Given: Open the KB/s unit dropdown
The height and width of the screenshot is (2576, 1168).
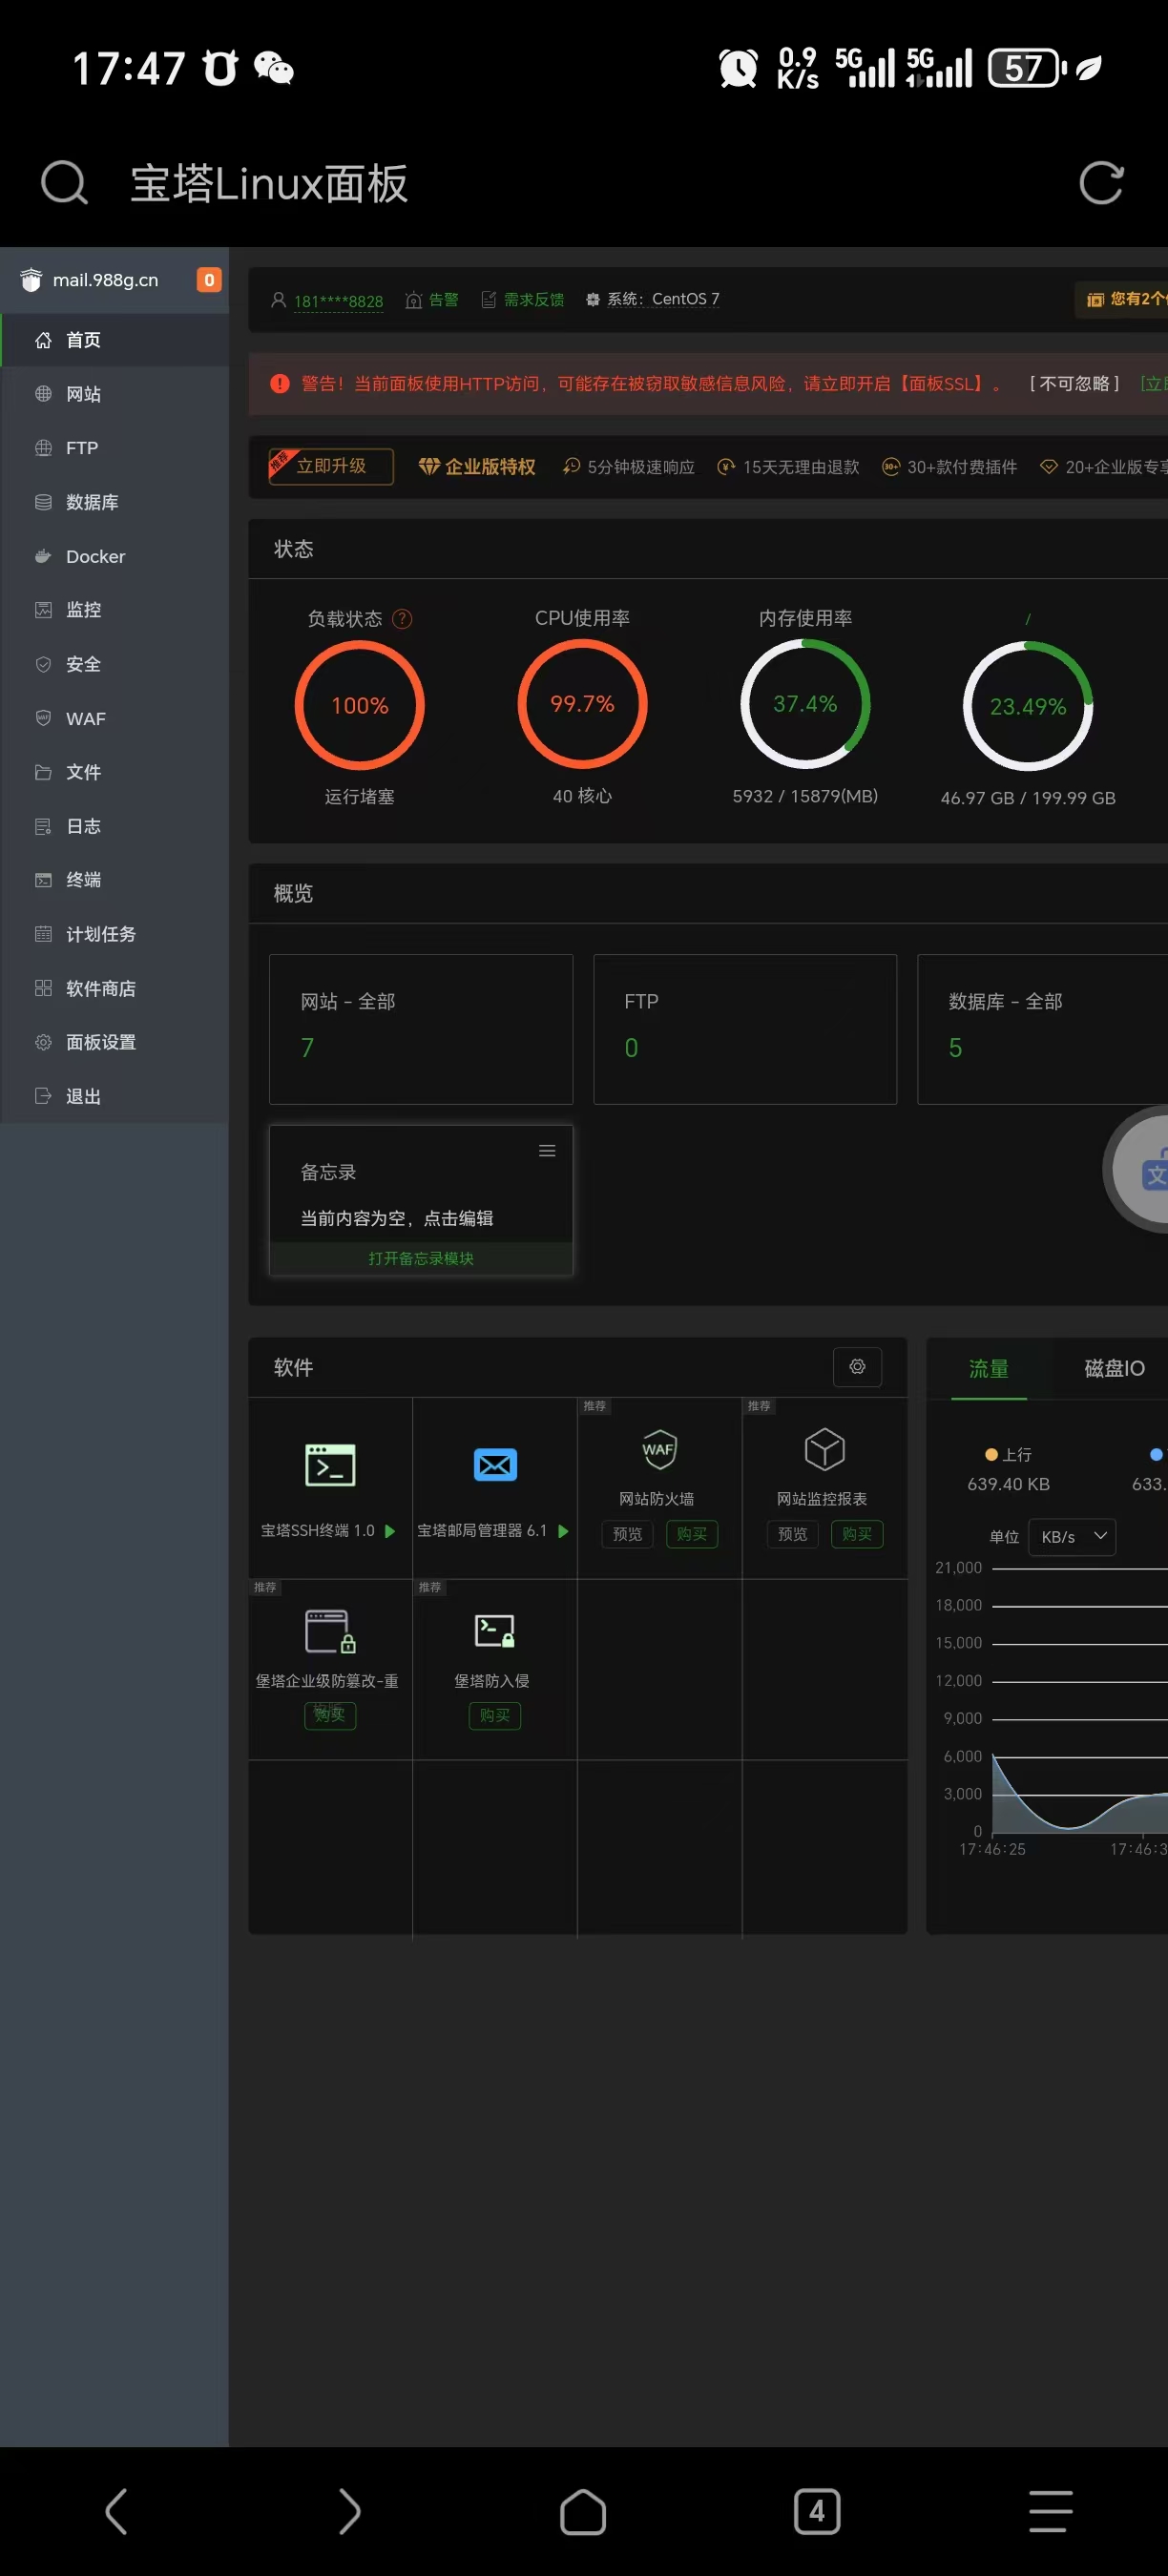Looking at the screenshot, I should click(x=1072, y=1537).
